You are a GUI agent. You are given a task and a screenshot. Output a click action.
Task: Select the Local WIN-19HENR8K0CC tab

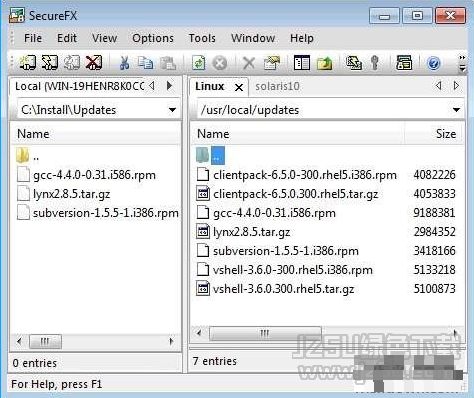(79, 86)
